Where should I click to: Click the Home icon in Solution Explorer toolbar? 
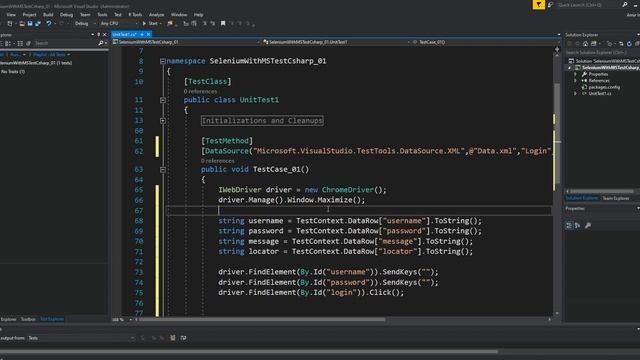click(585, 44)
